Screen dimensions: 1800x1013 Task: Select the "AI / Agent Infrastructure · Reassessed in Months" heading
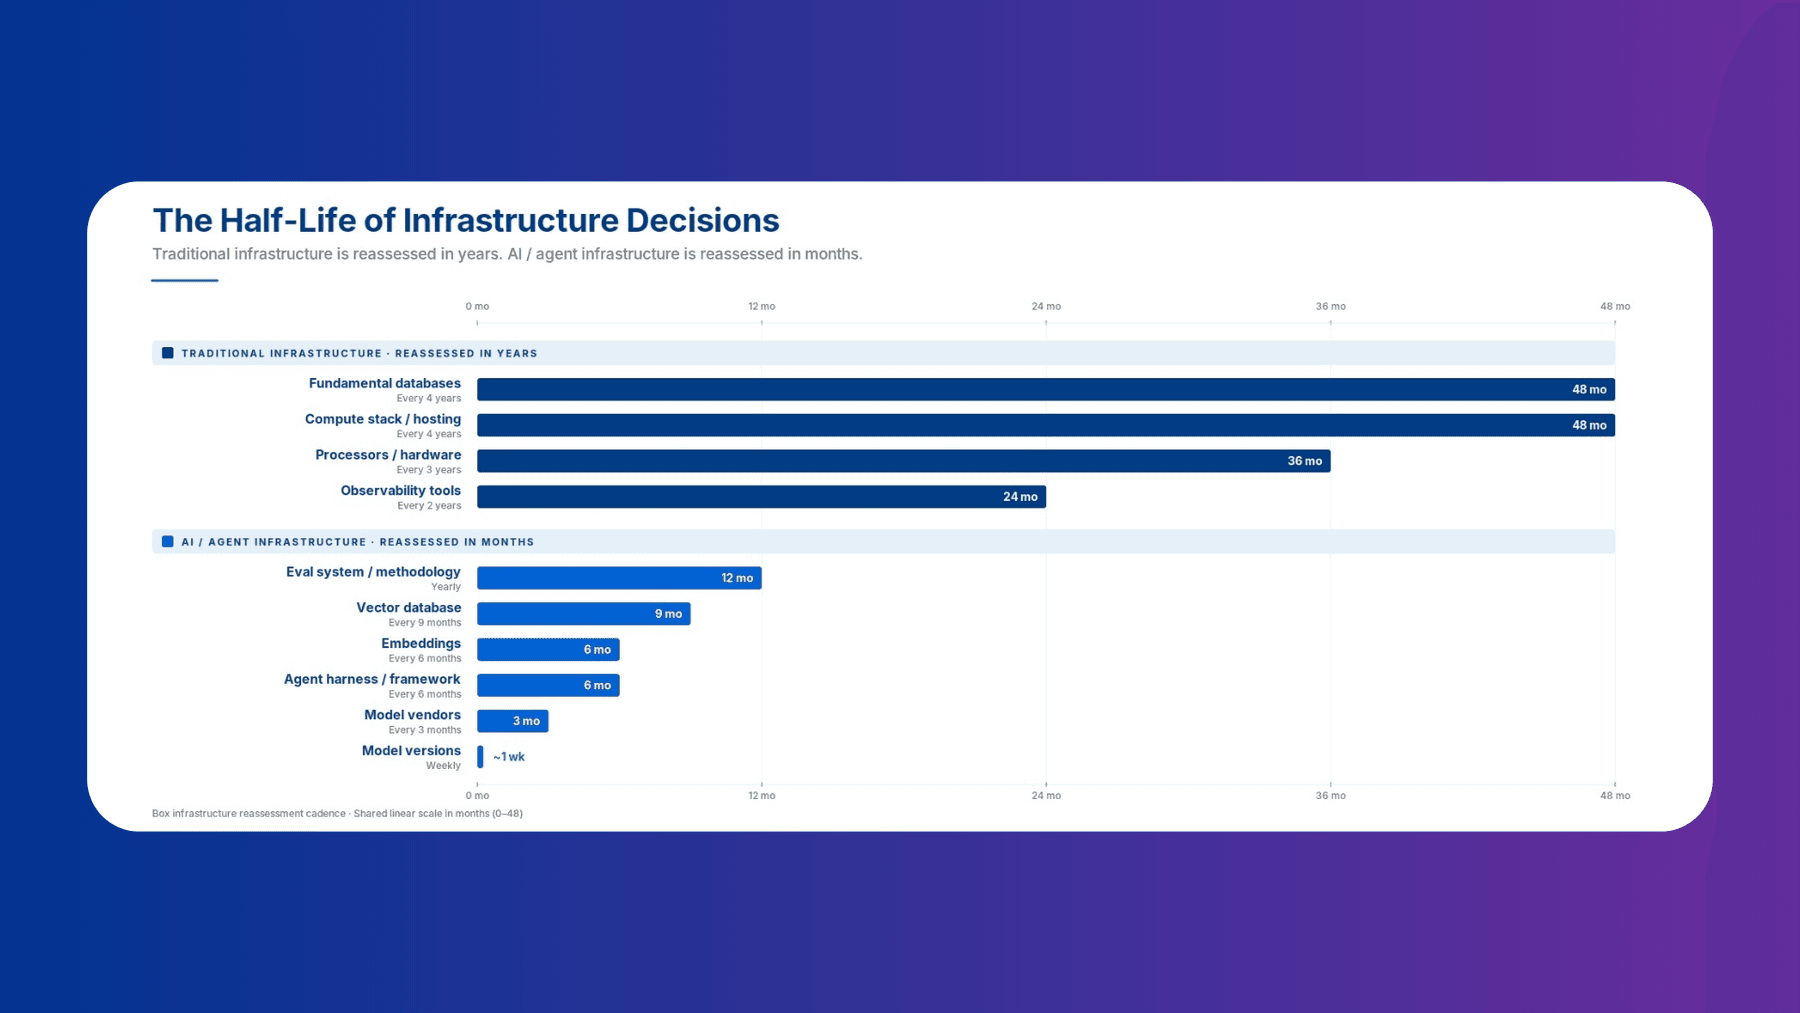[x=358, y=542]
